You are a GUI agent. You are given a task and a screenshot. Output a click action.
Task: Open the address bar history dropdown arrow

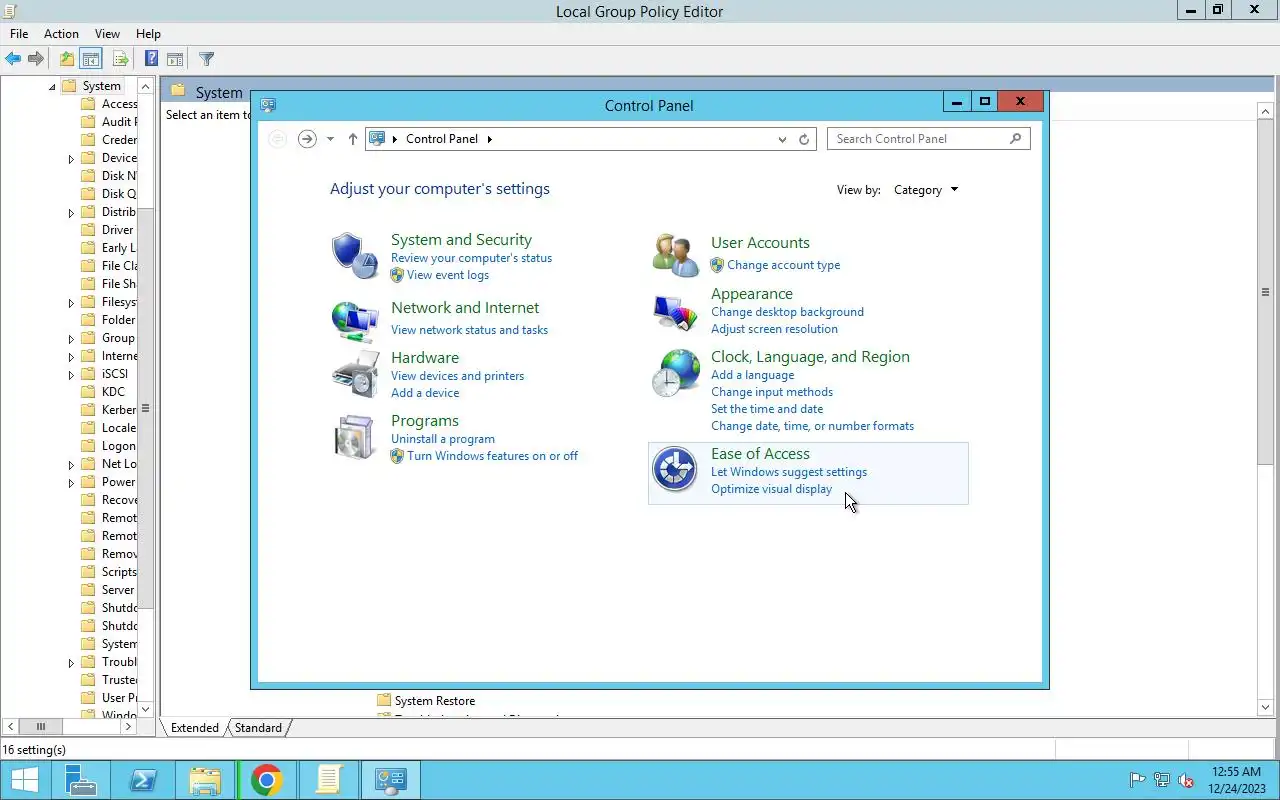click(x=782, y=139)
